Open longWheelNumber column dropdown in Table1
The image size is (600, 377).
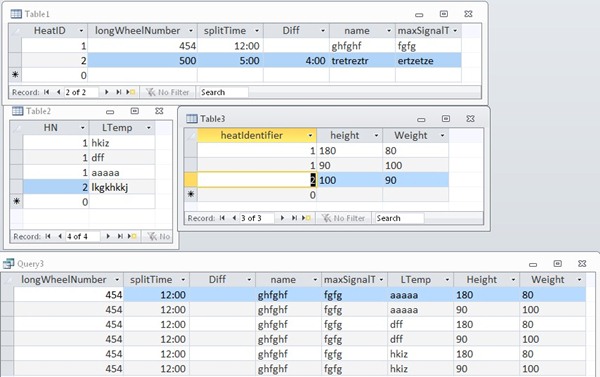[191, 31]
